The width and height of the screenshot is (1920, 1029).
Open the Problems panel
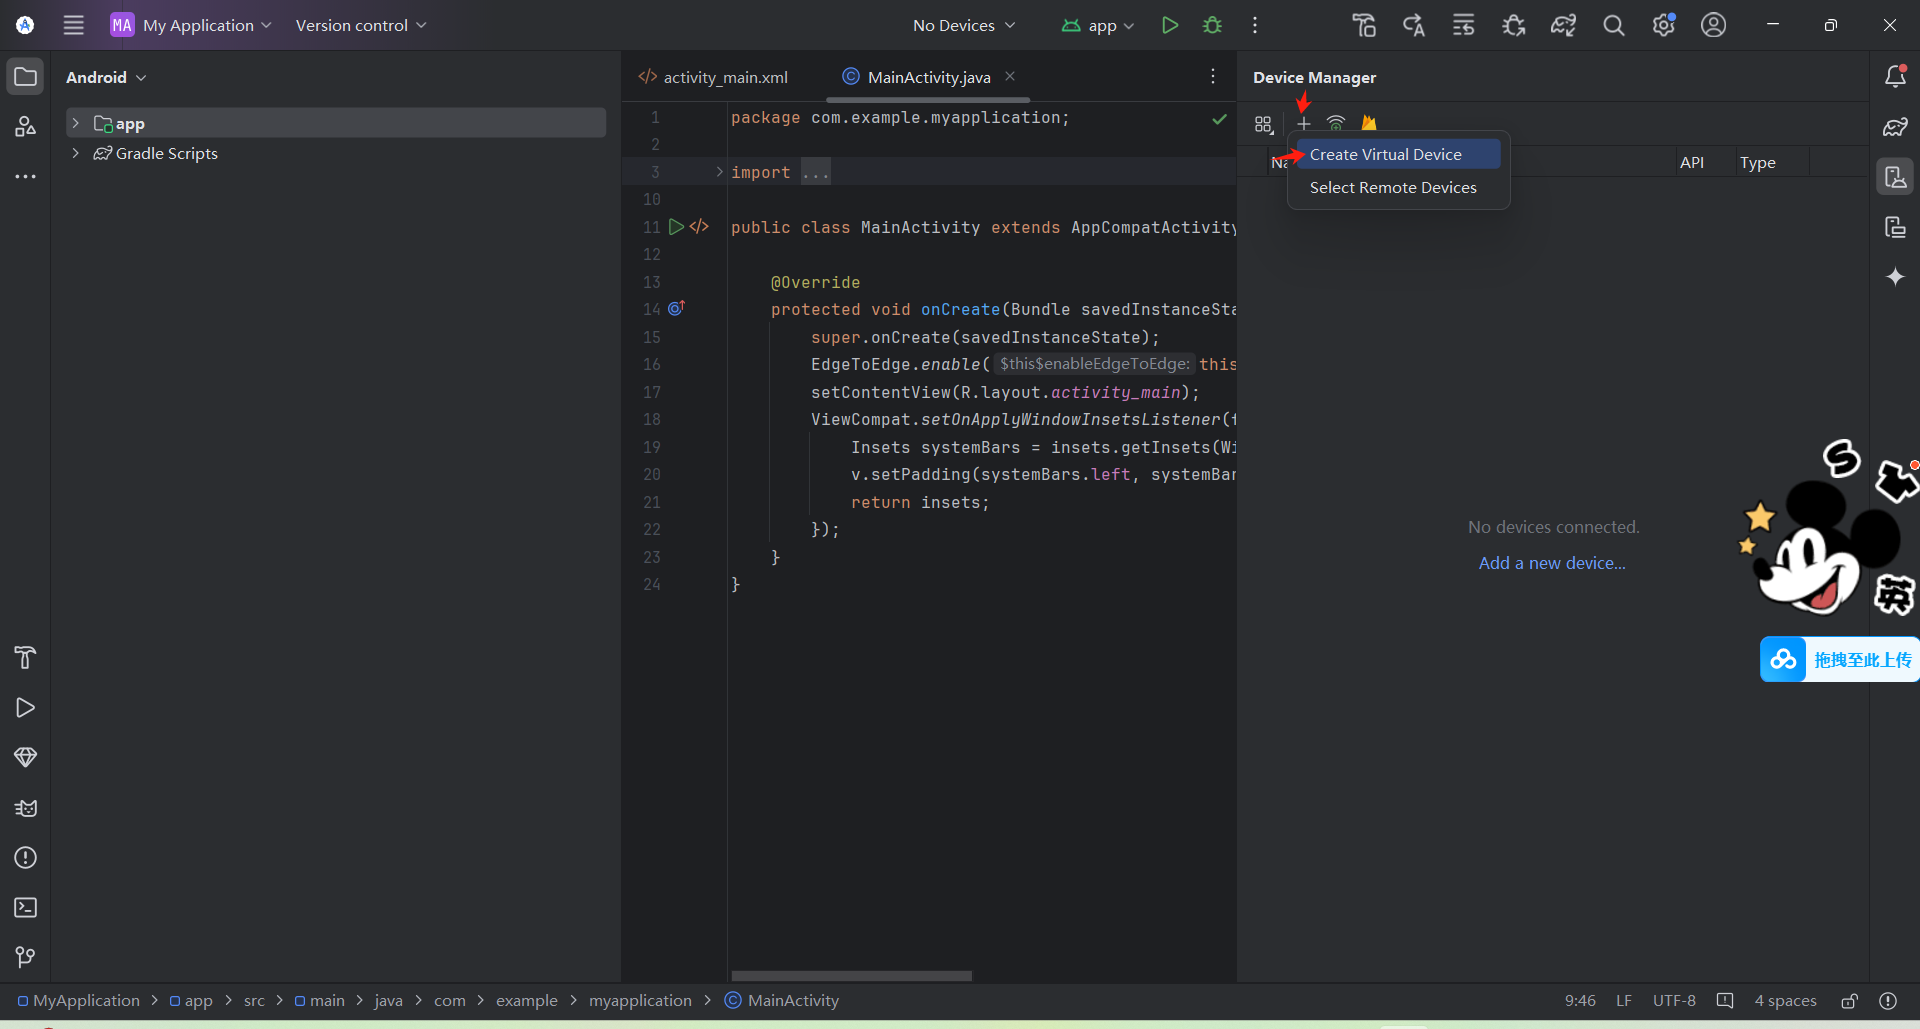coord(24,858)
